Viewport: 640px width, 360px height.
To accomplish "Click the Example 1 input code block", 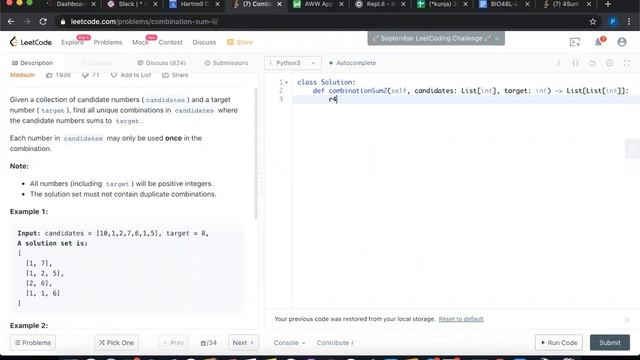I will [x=127, y=268].
